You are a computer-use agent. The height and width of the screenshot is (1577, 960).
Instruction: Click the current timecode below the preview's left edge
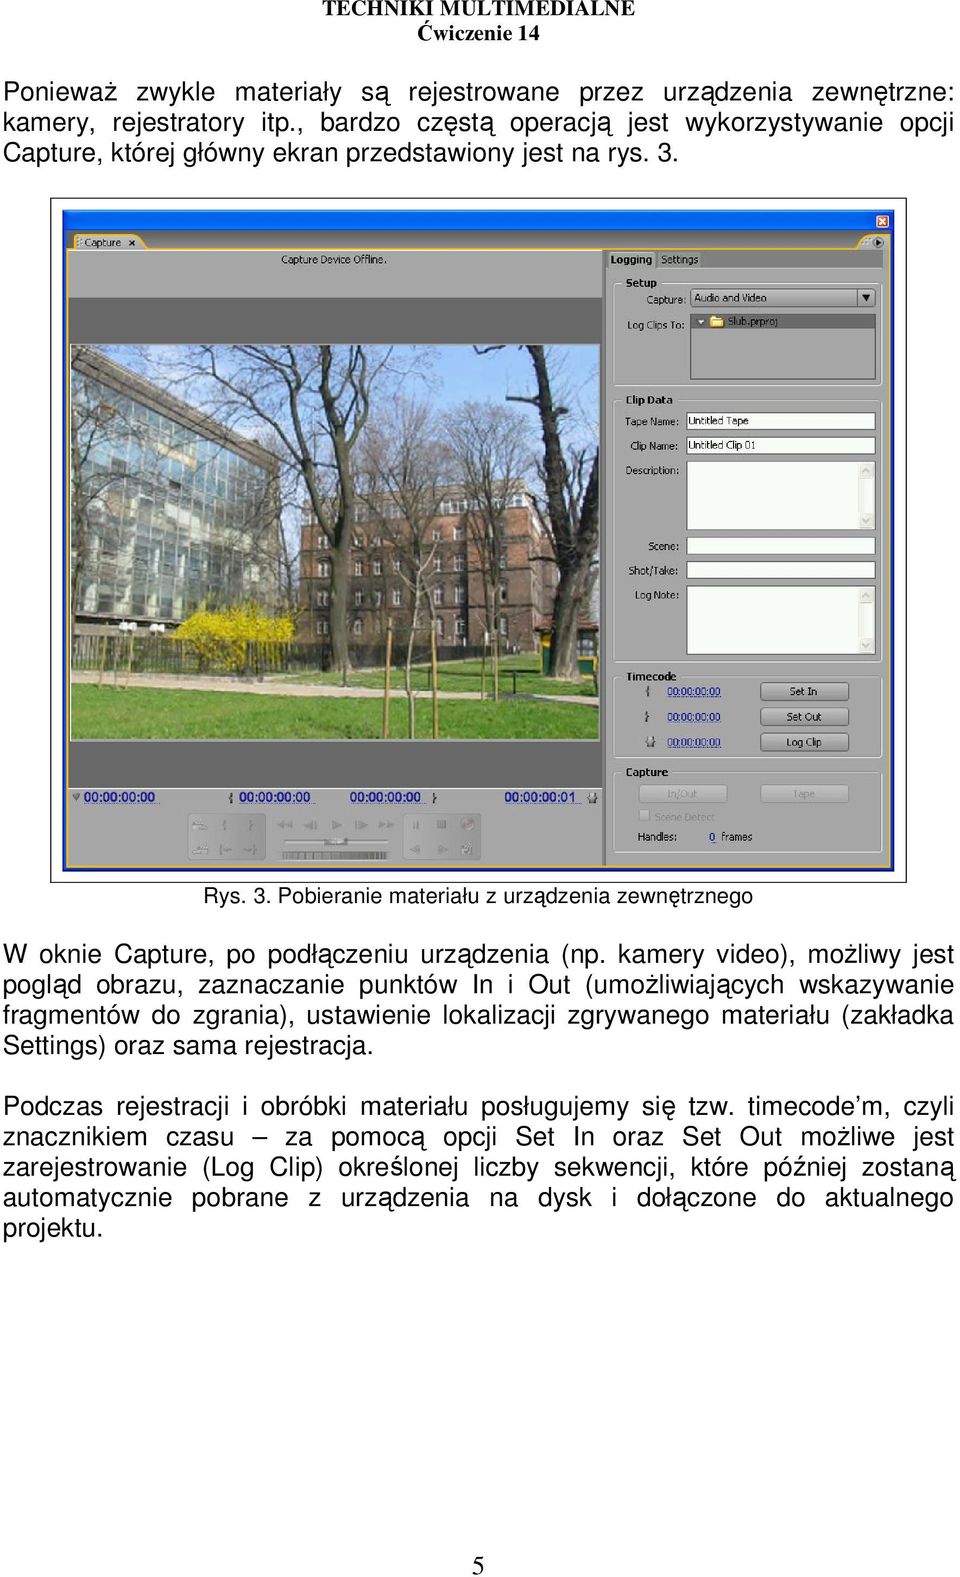point(120,798)
